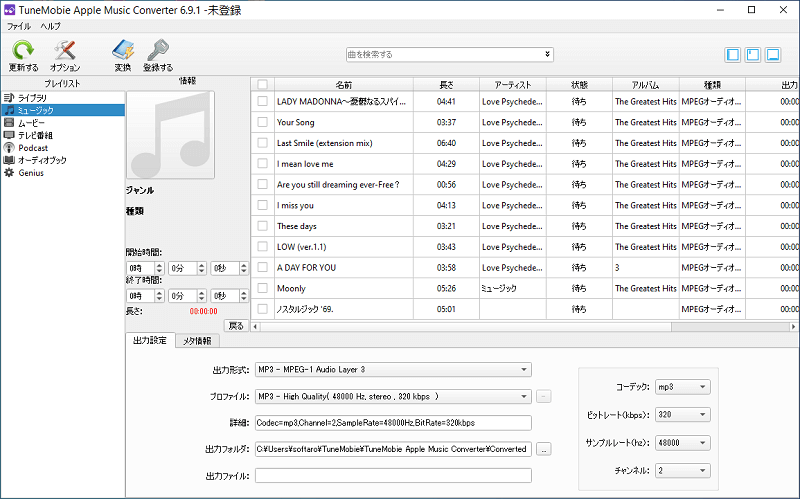Select ミュージック playlist item

pos(63,110)
